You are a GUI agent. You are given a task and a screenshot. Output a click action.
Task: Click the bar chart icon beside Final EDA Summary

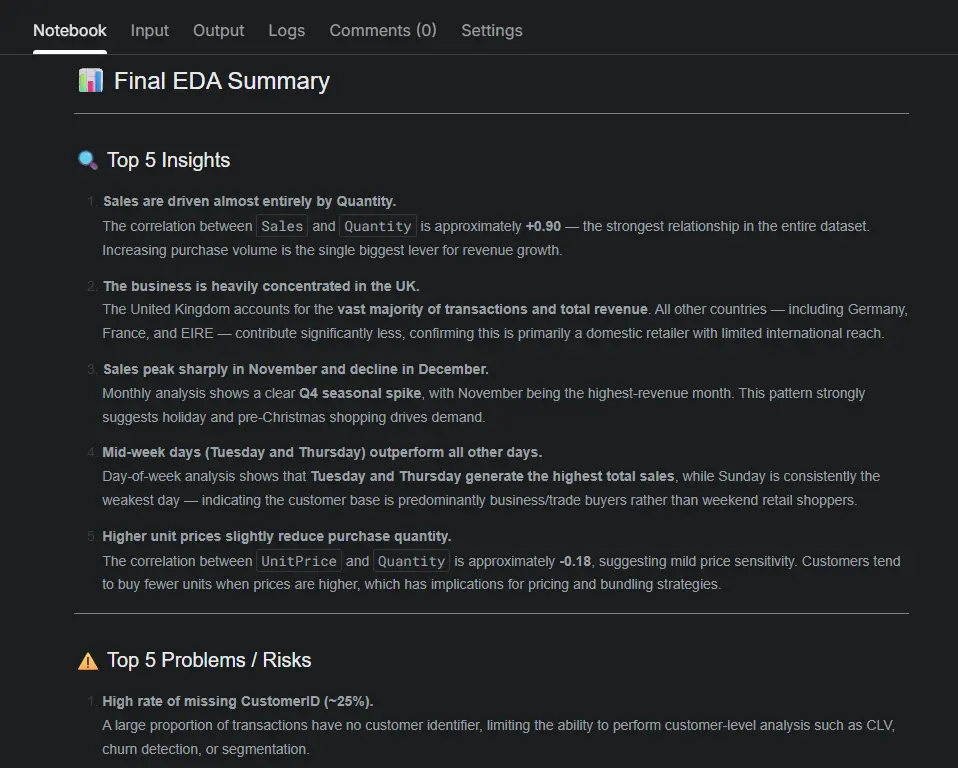point(90,81)
